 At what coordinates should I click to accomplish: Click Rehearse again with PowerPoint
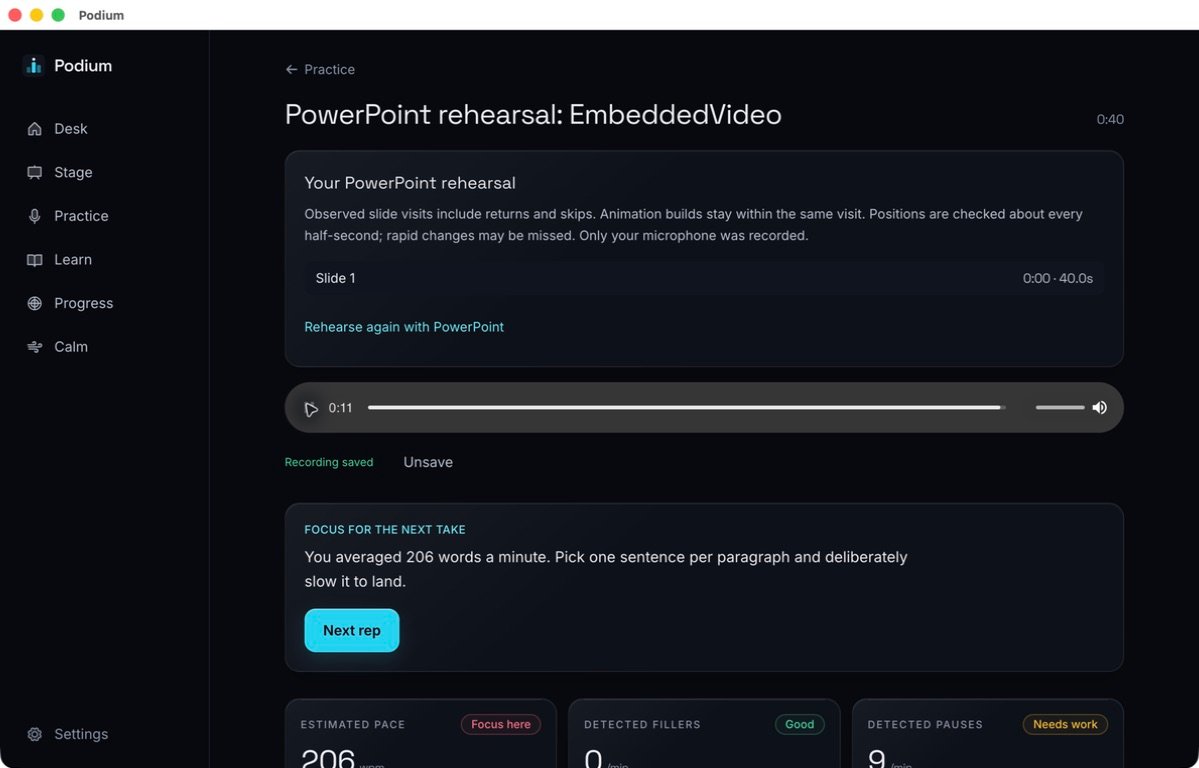click(404, 327)
